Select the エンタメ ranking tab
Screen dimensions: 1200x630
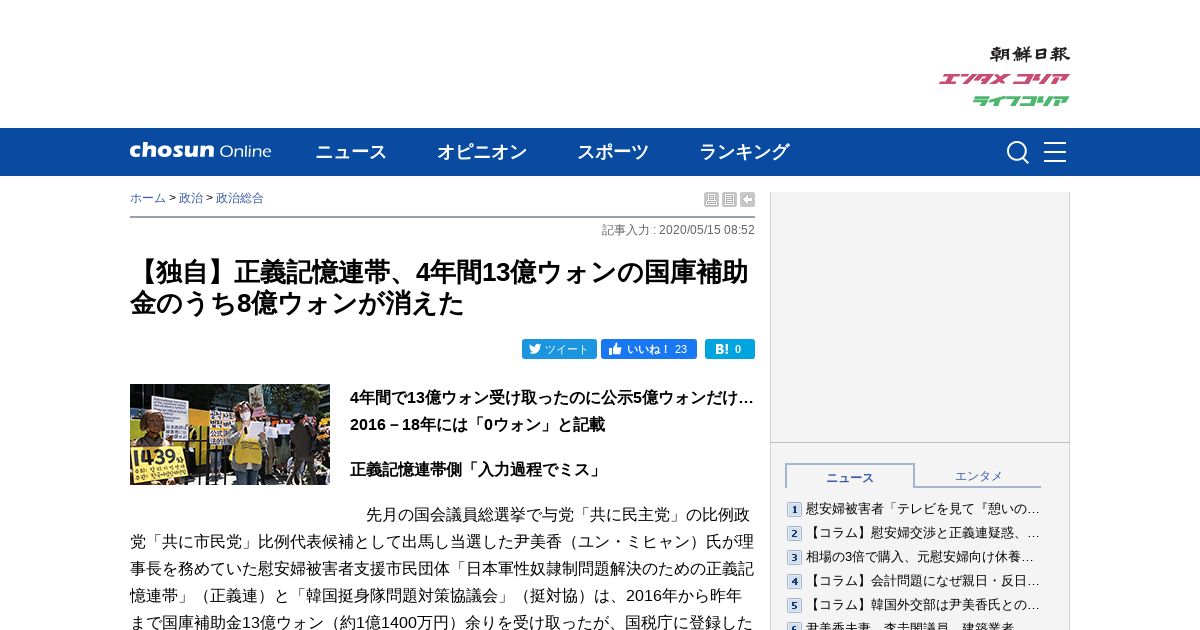pos(978,476)
